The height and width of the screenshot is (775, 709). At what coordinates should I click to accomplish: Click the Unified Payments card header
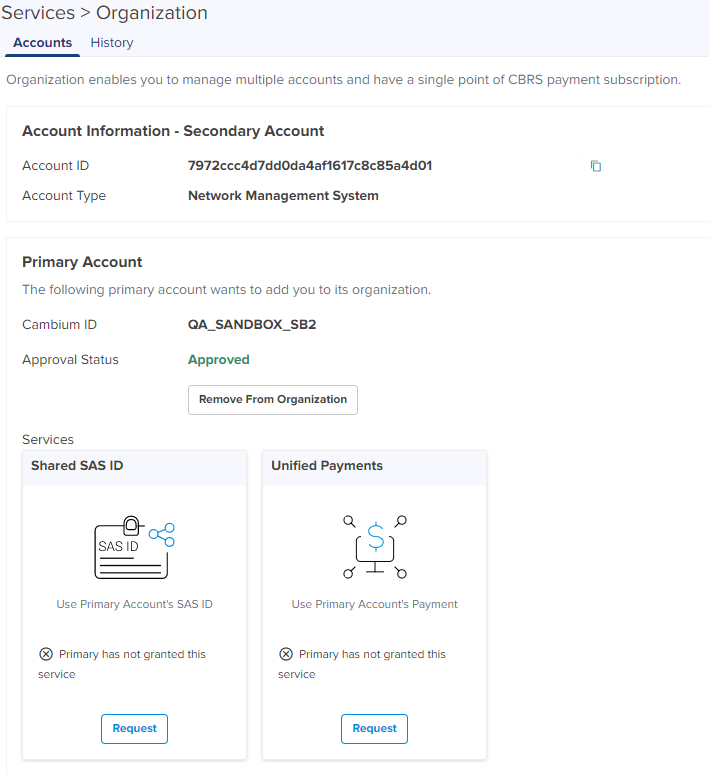[x=327, y=466]
